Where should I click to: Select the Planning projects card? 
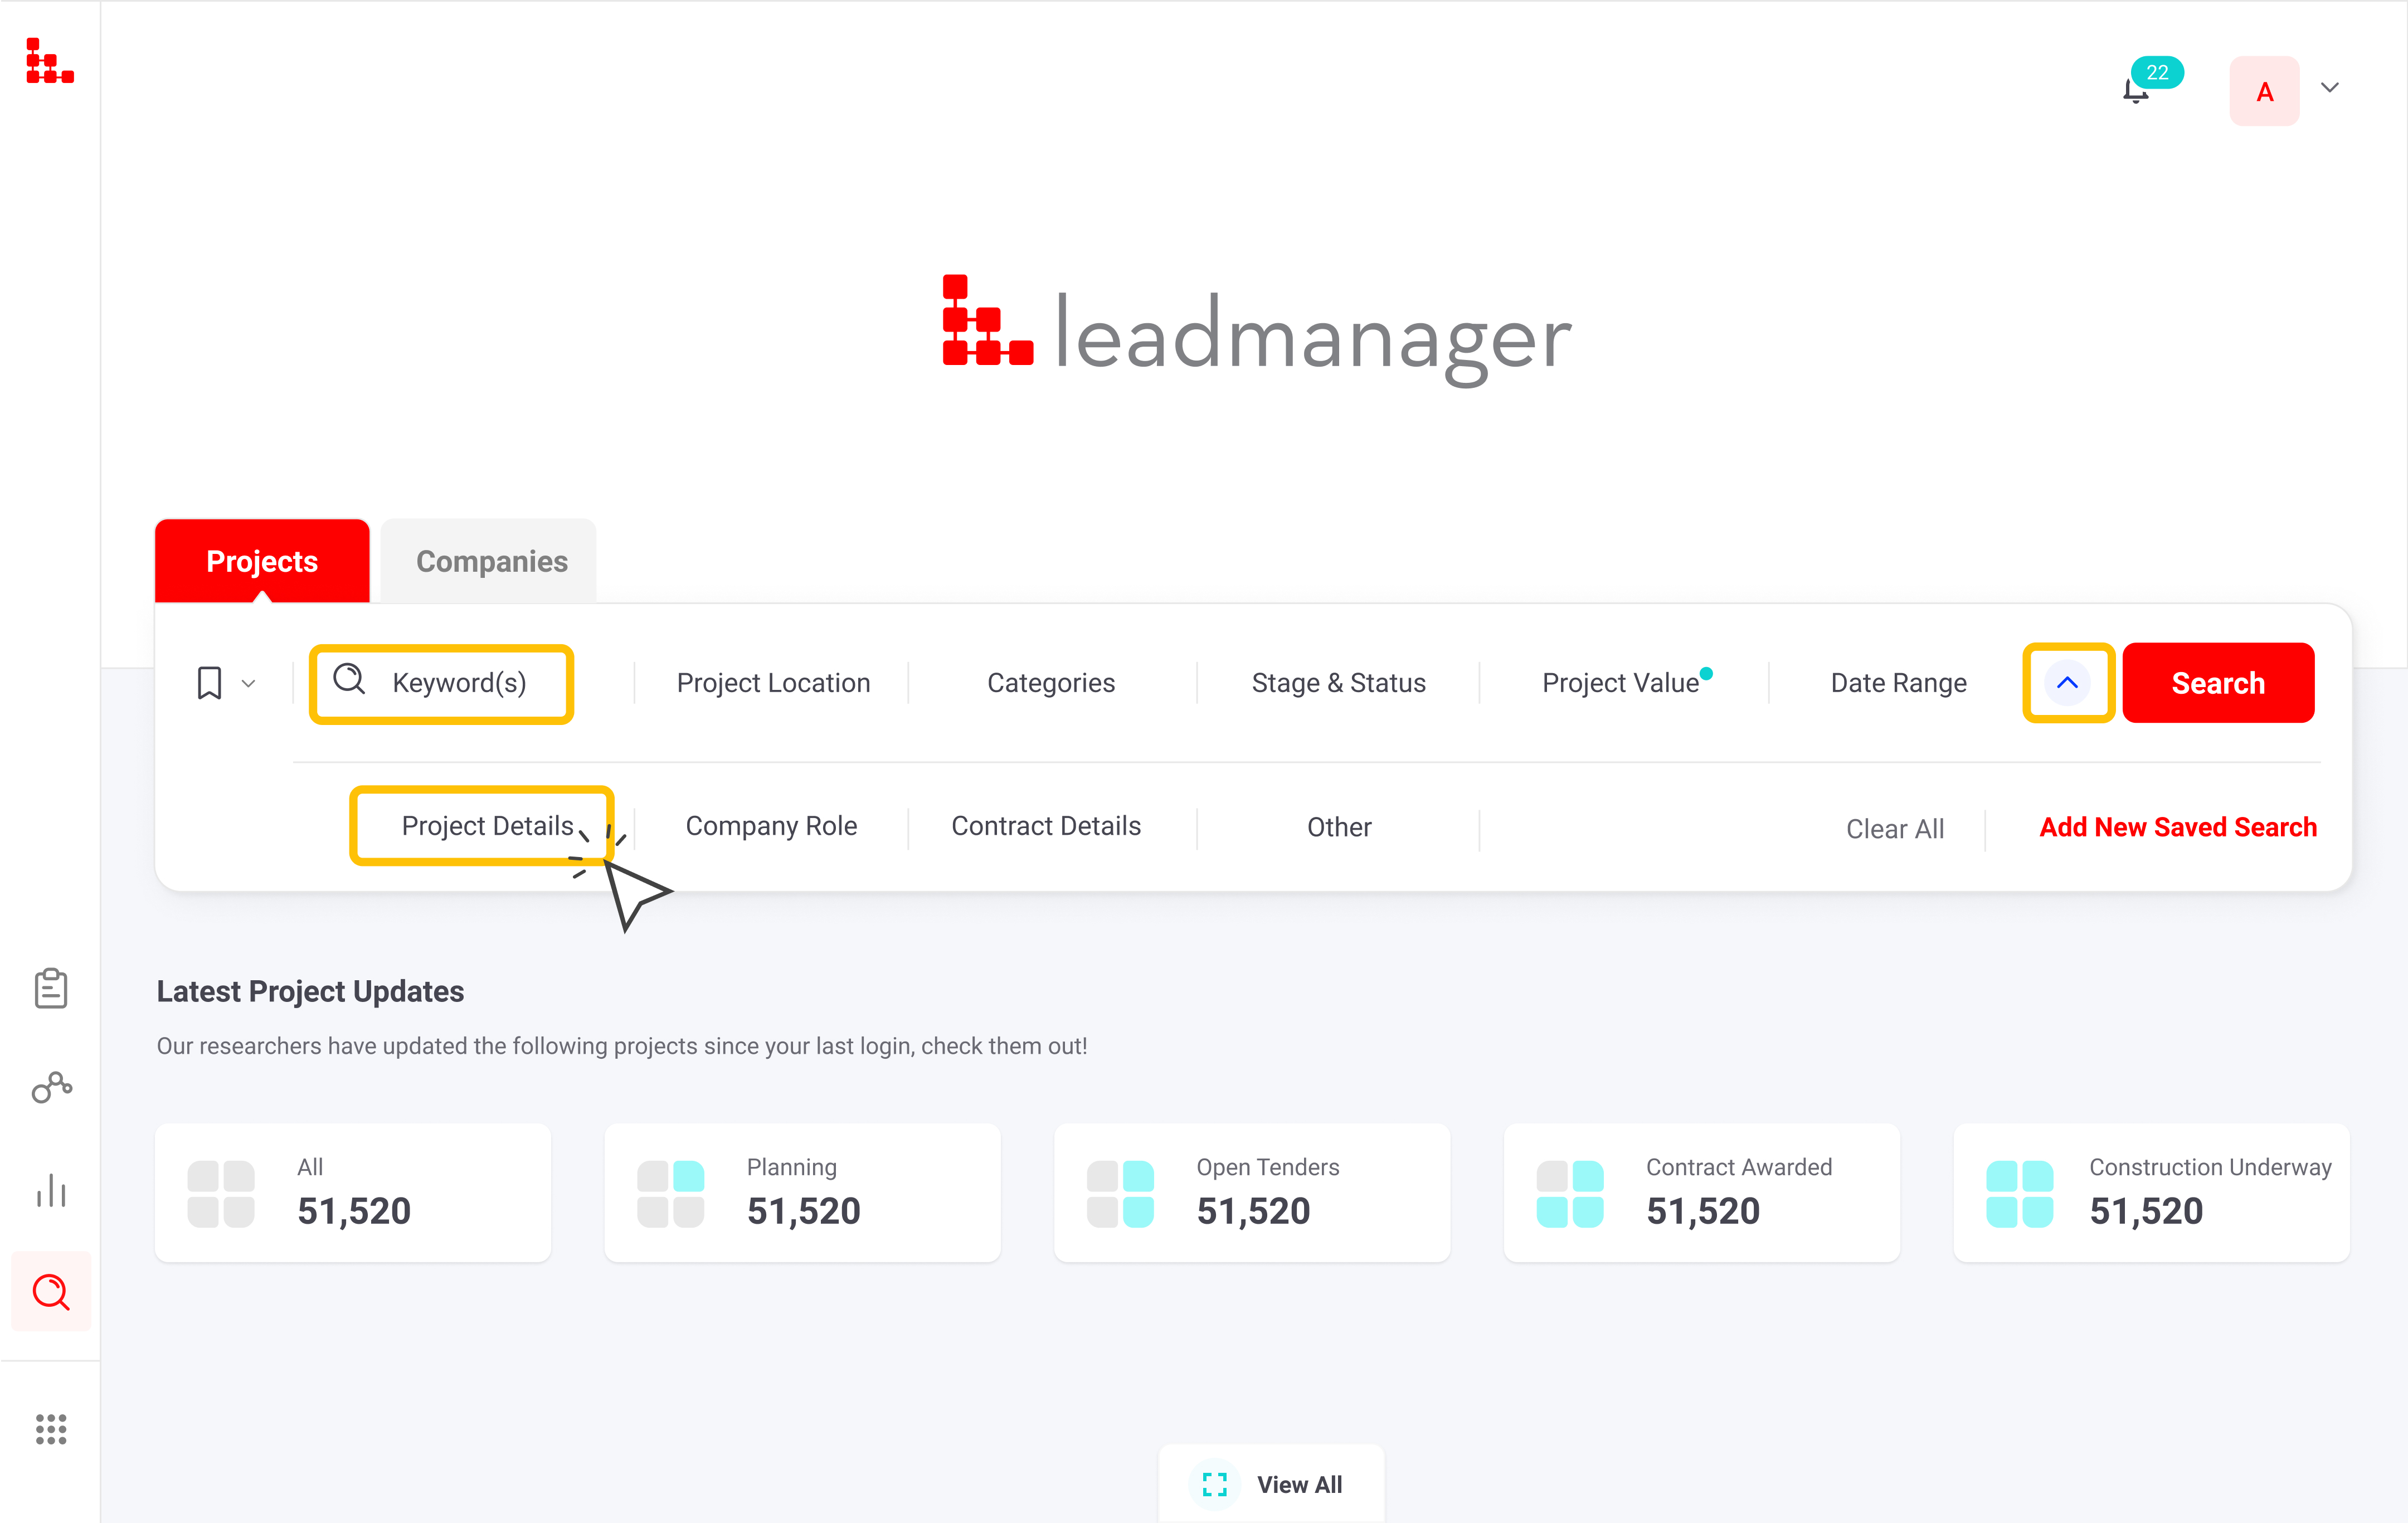[802, 1192]
